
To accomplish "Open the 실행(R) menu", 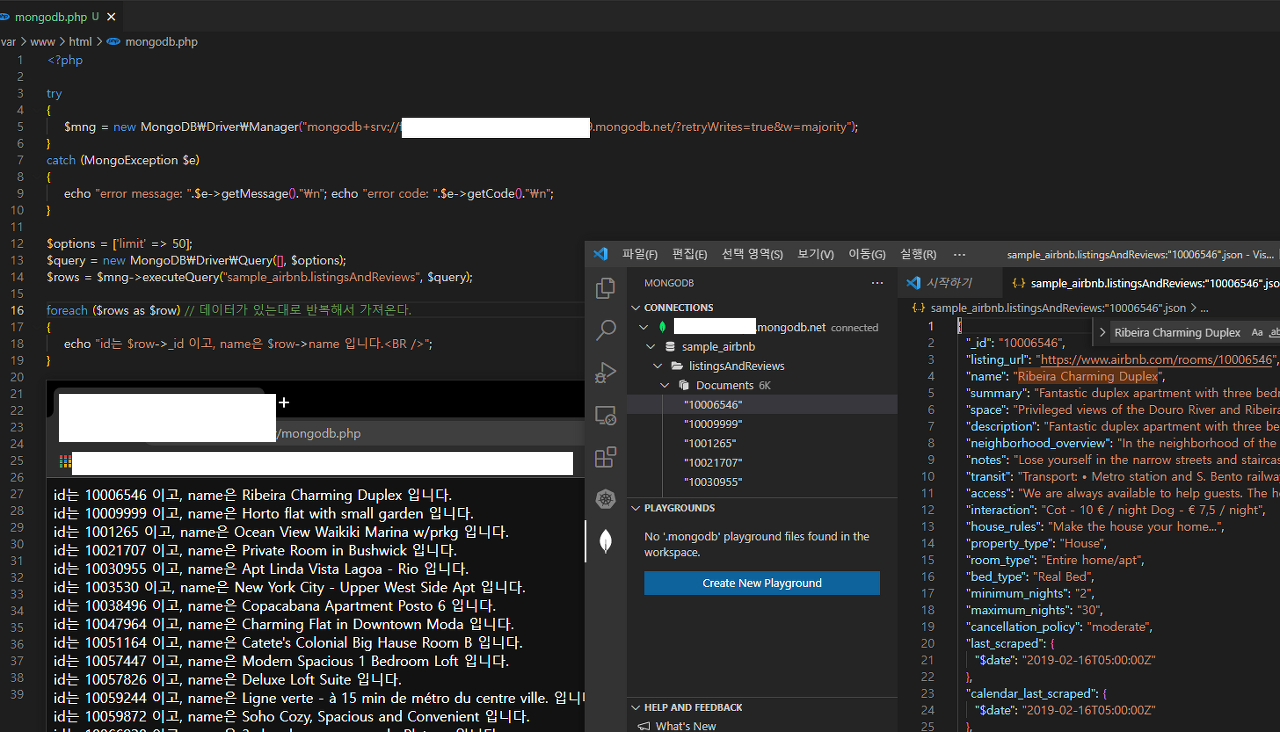I will coord(918,254).
